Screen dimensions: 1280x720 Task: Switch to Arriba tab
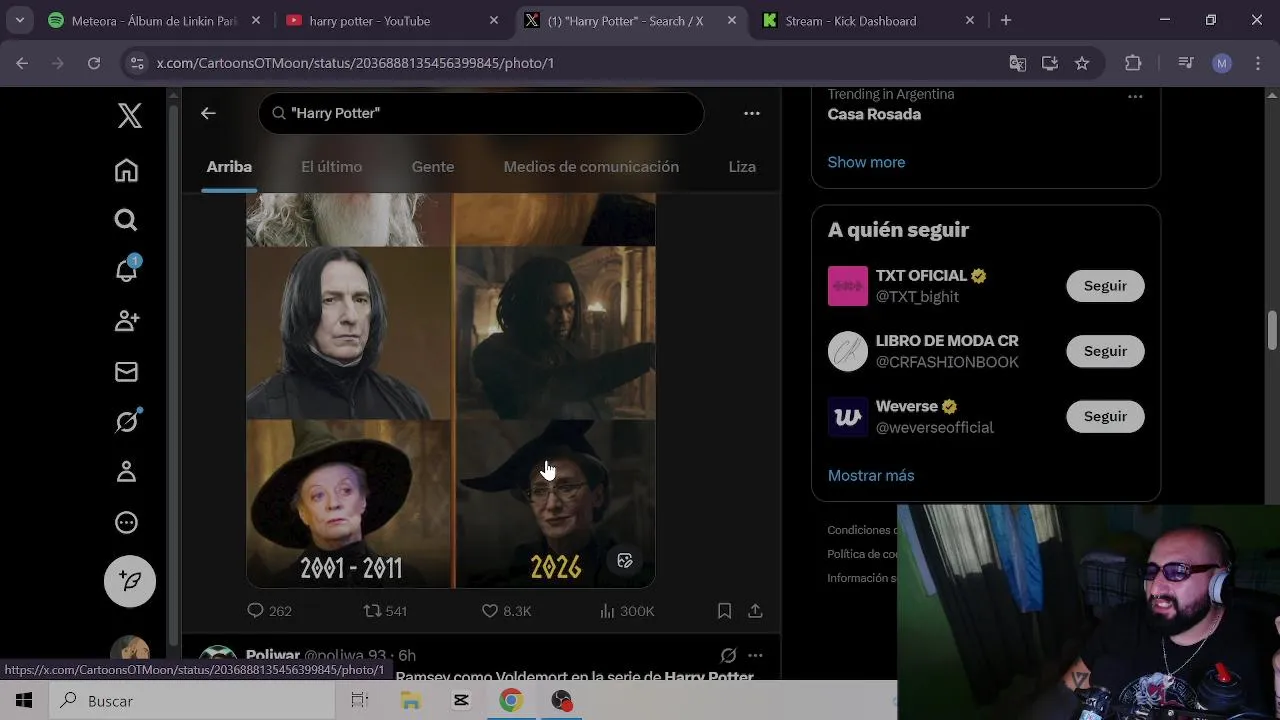tap(229, 167)
